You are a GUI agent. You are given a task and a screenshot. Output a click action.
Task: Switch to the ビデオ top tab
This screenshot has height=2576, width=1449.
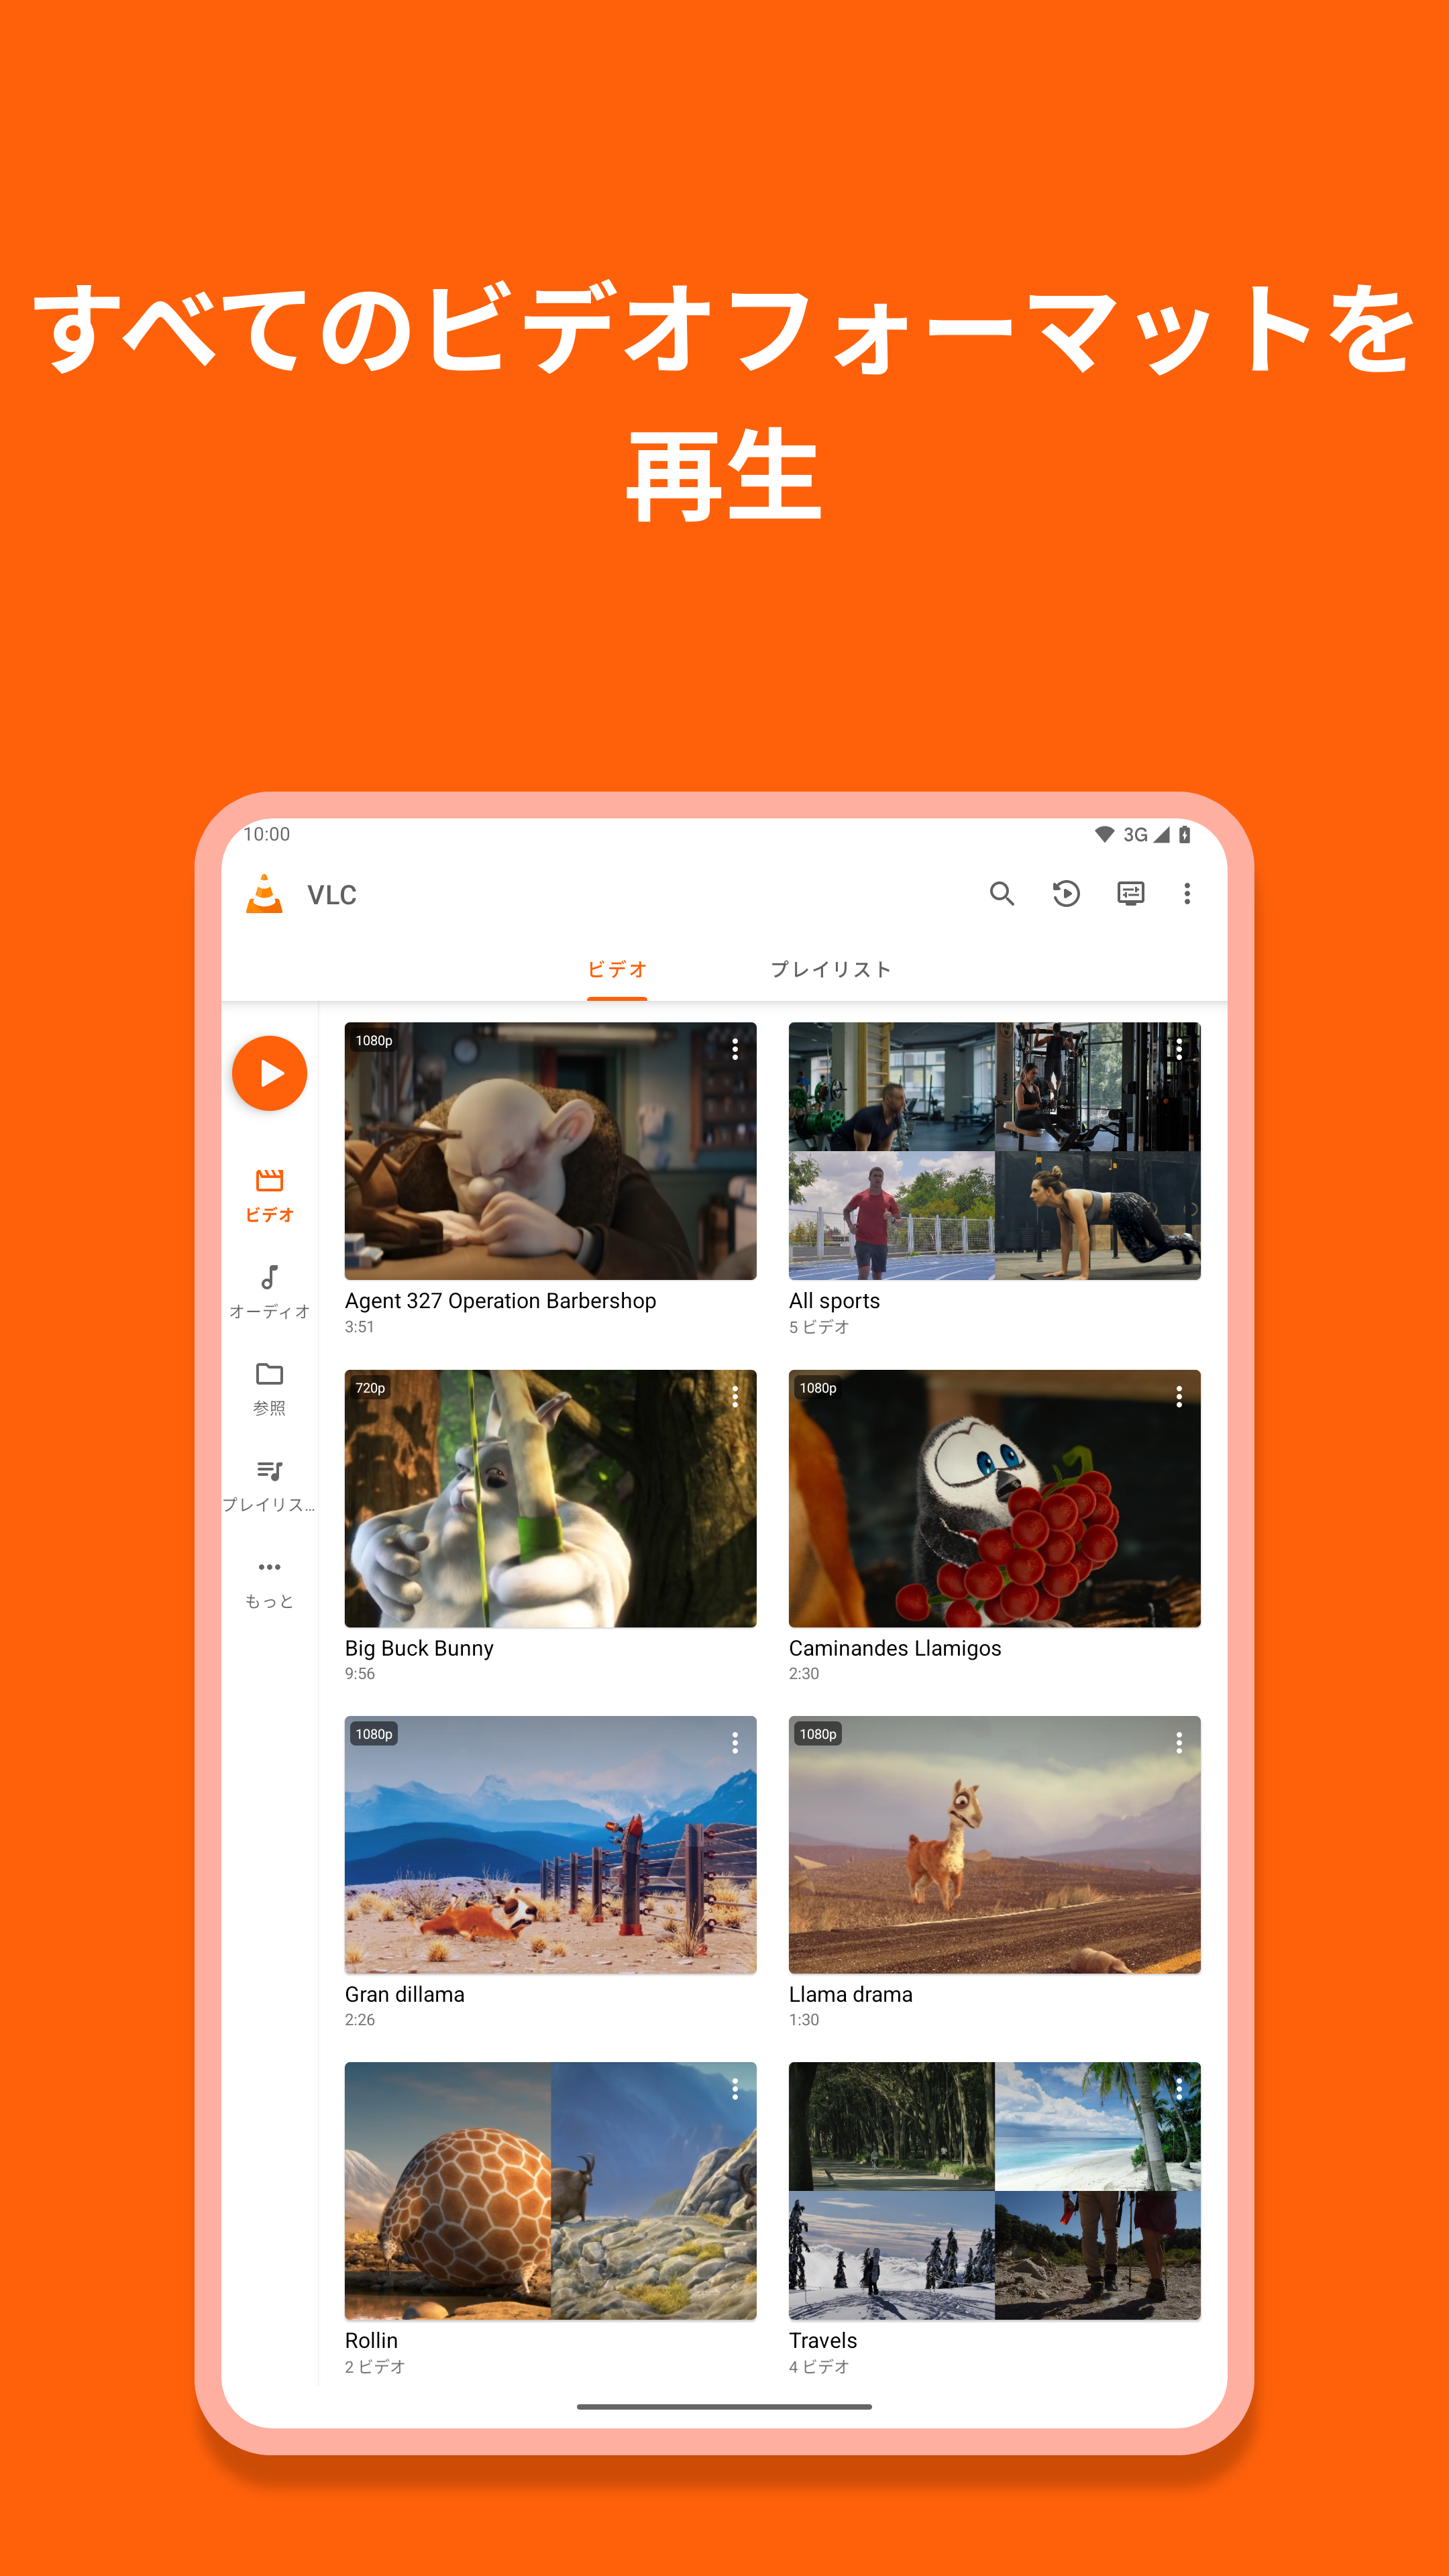pyautogui.click(x=617, y=969)
